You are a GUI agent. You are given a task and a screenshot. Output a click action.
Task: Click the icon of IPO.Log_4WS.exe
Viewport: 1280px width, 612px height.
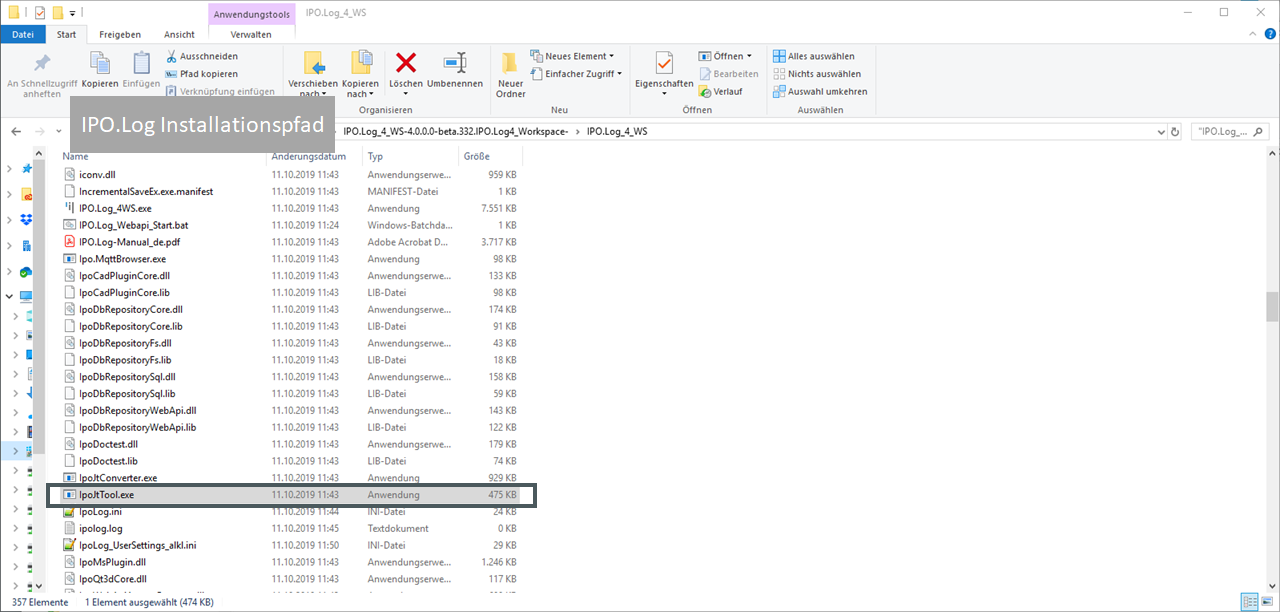click(x=70, y=208)
